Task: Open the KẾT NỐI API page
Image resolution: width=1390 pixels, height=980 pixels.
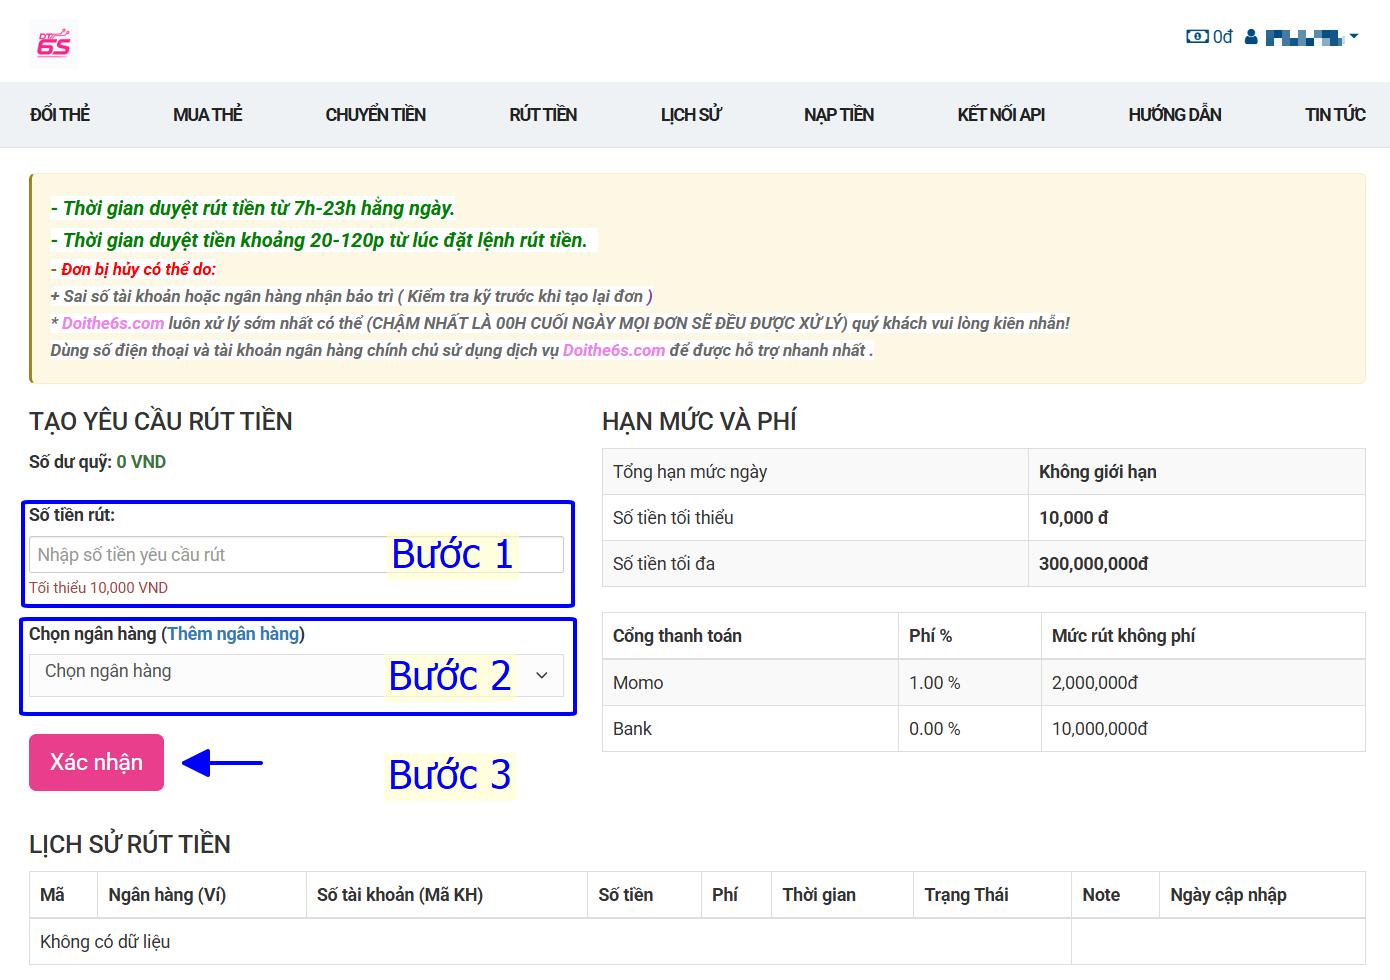Action: tap(1000, 115)
